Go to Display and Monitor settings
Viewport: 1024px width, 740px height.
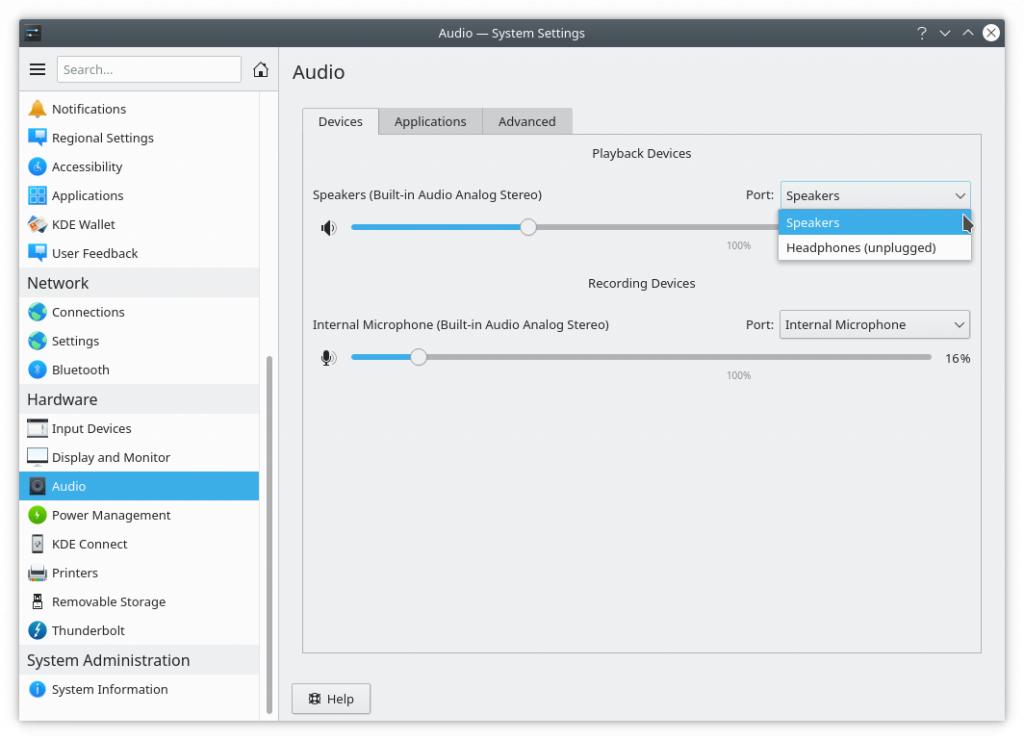[x=111, y=458]
